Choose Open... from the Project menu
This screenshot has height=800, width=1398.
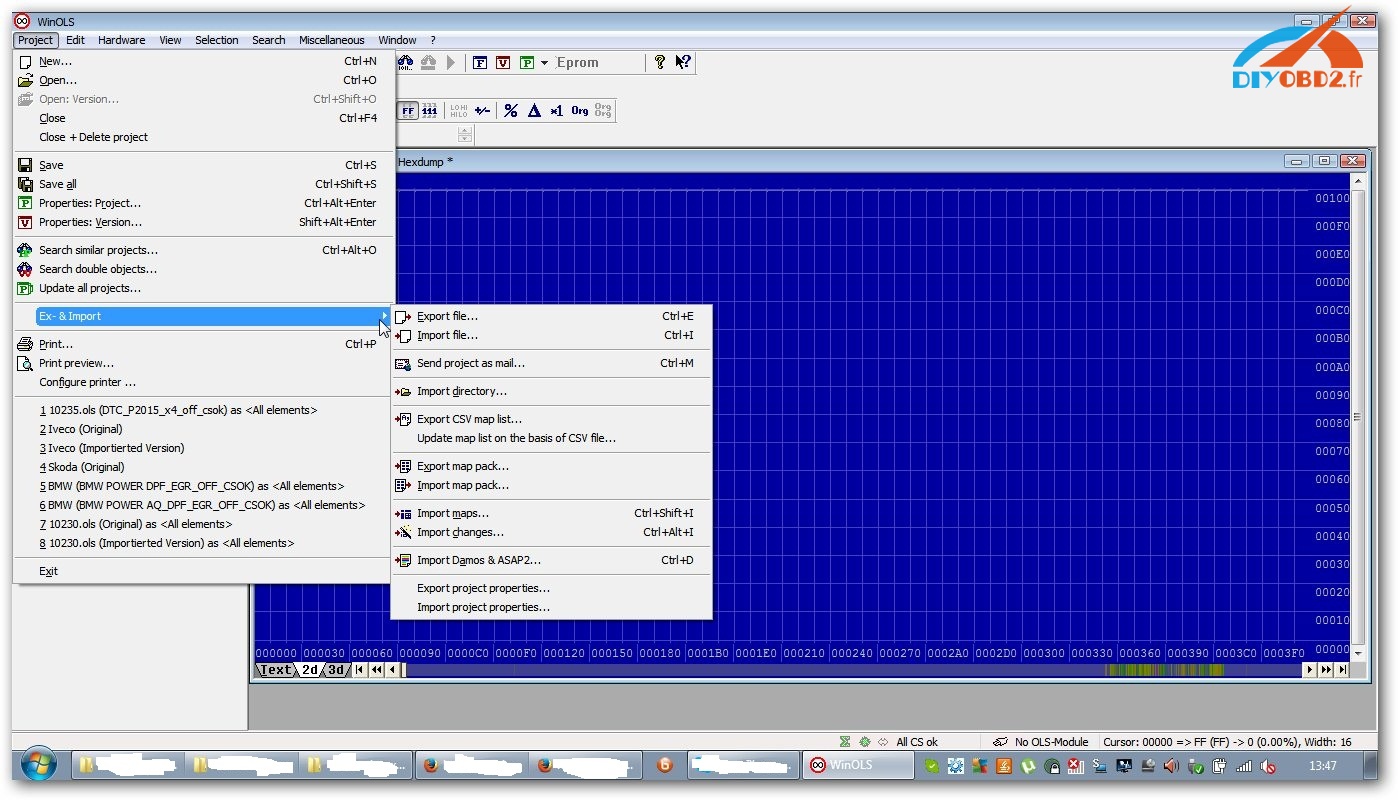(201, 80)
